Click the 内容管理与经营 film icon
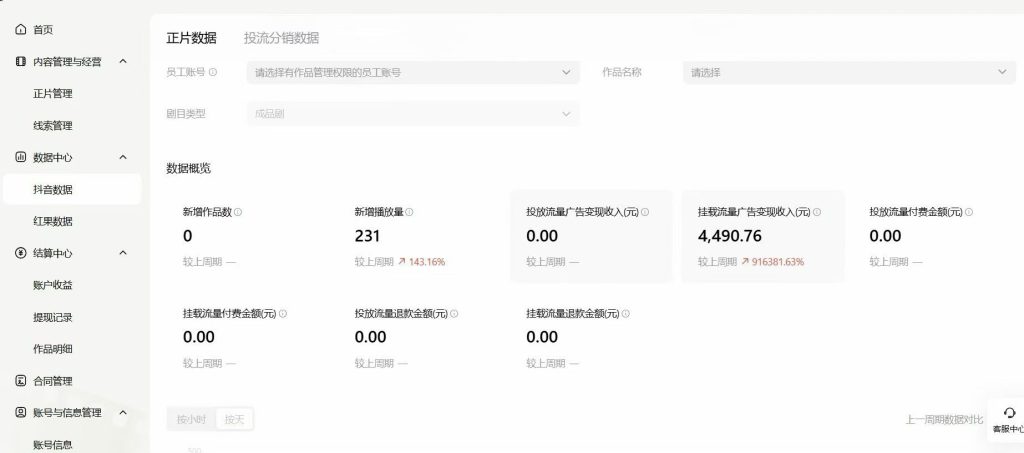Image resolution: width=1024 pixels, height=453 pixels. click(21, 61)
